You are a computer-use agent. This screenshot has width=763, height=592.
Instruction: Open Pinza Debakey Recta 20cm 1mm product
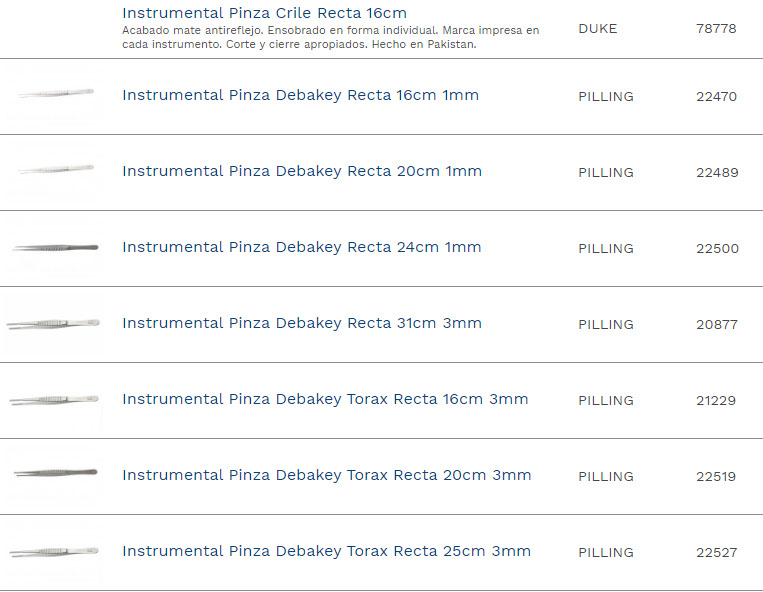coord(301,172)
